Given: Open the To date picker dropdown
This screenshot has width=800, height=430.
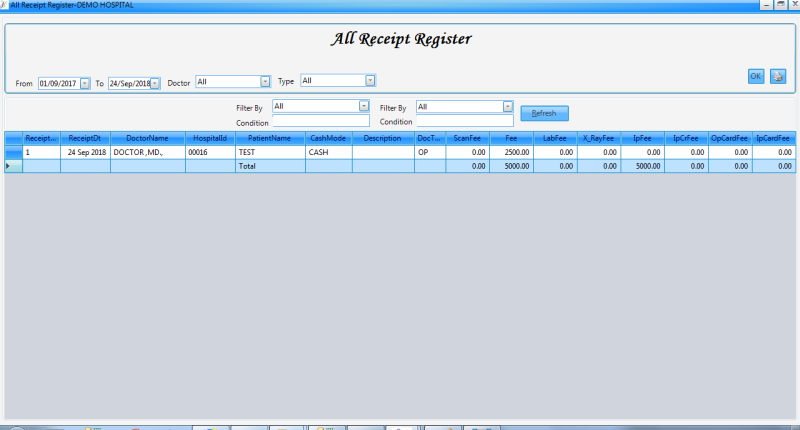Looking at the screenshot, I should pos(155,84).
